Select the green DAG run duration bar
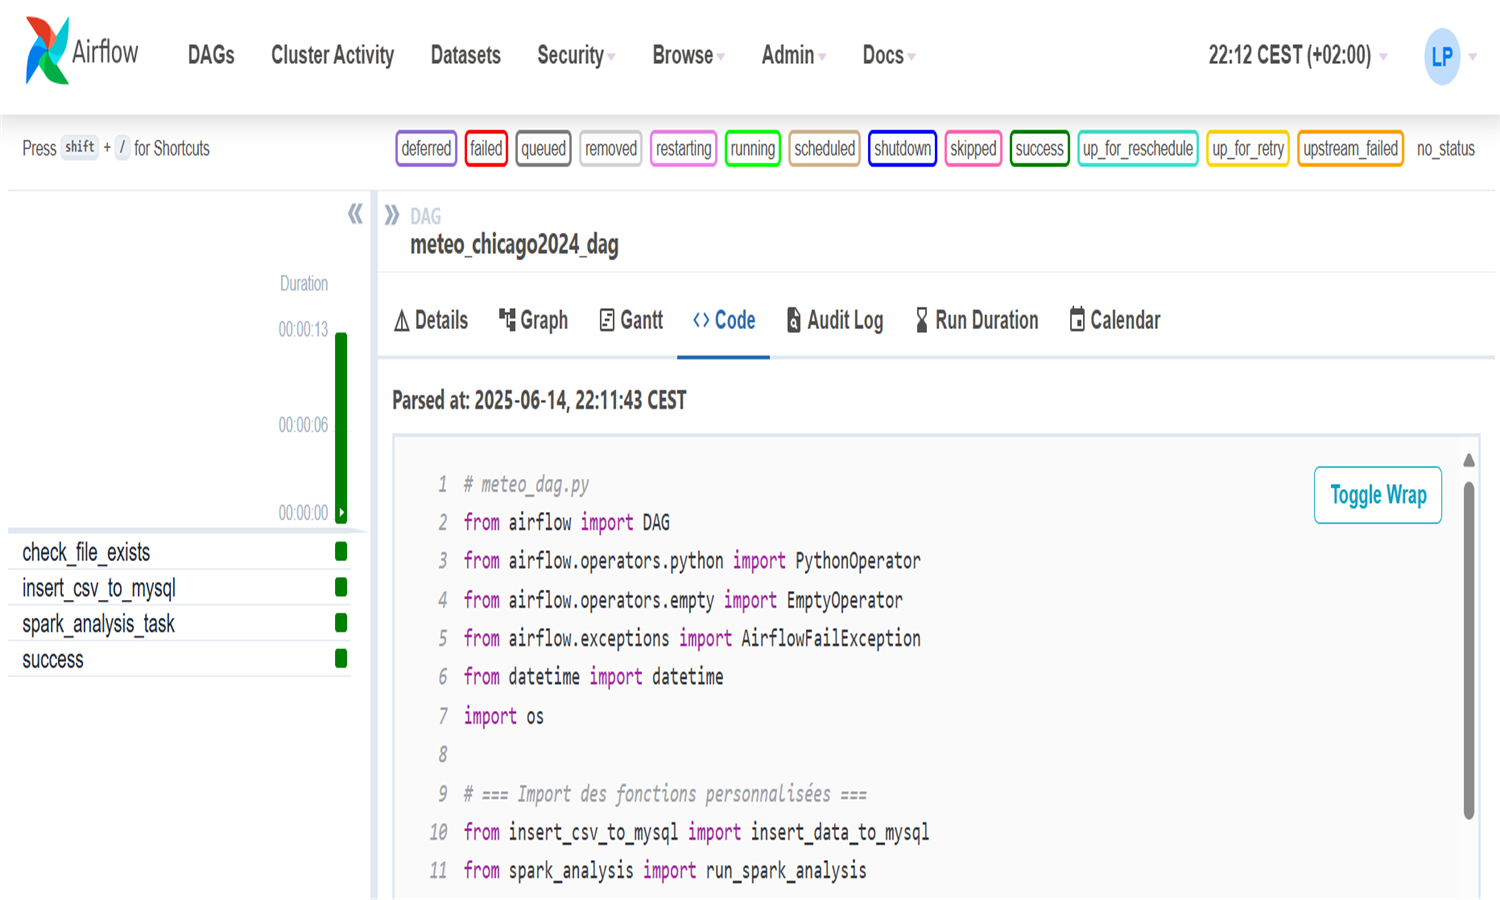1500x900 pixels. pos(341,425)
